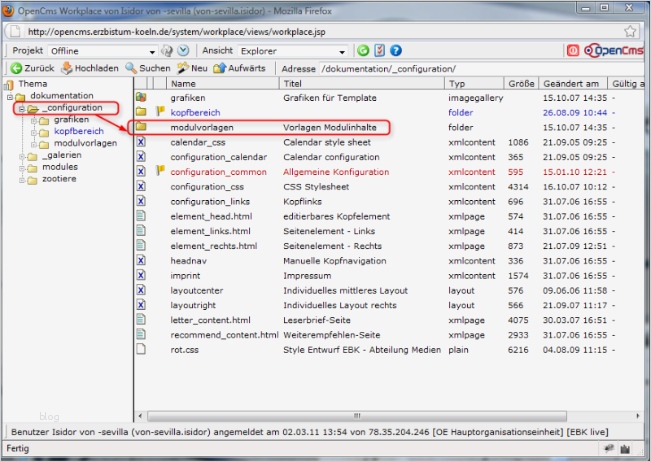Image resolution: width=651 pixels, height=462 pixels.
Task: Open the Suchen search tool
Action: (148, 68)
